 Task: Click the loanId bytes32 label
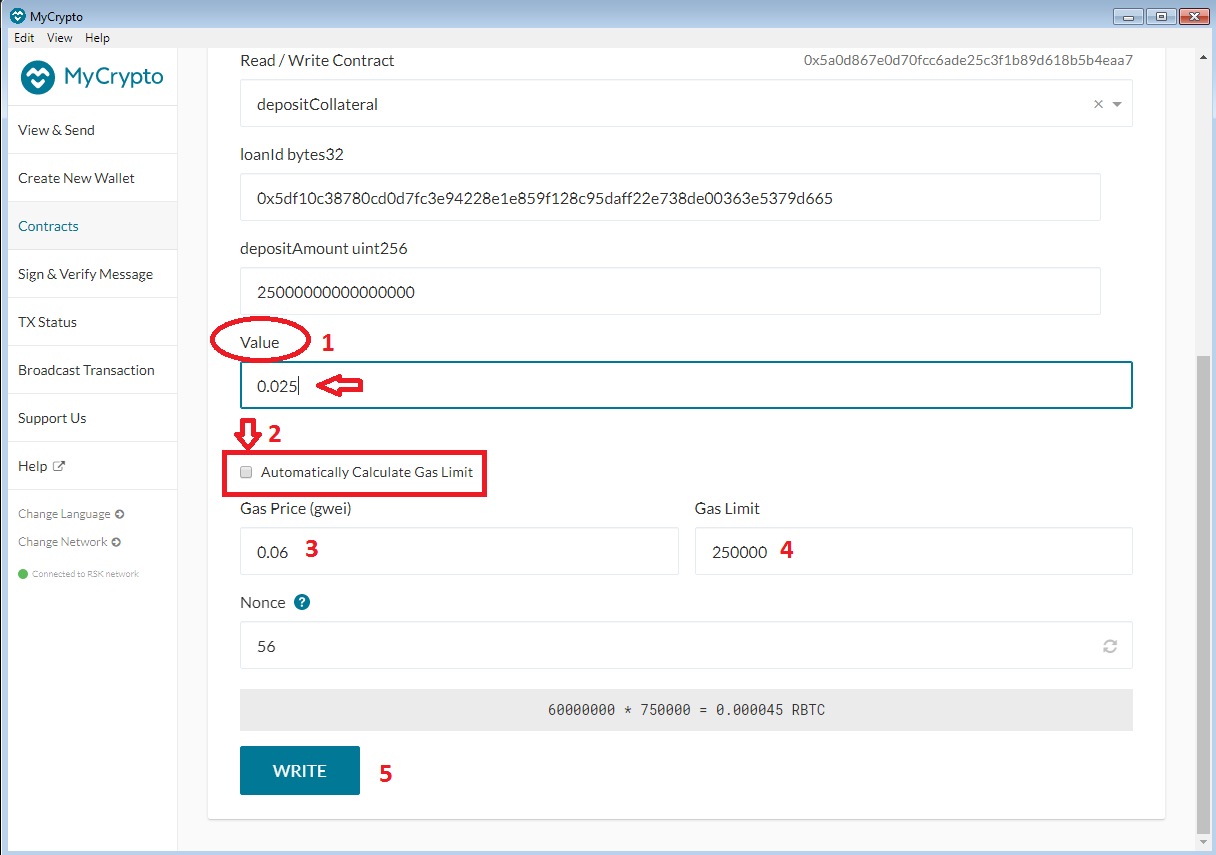click(x=292, y=154)
